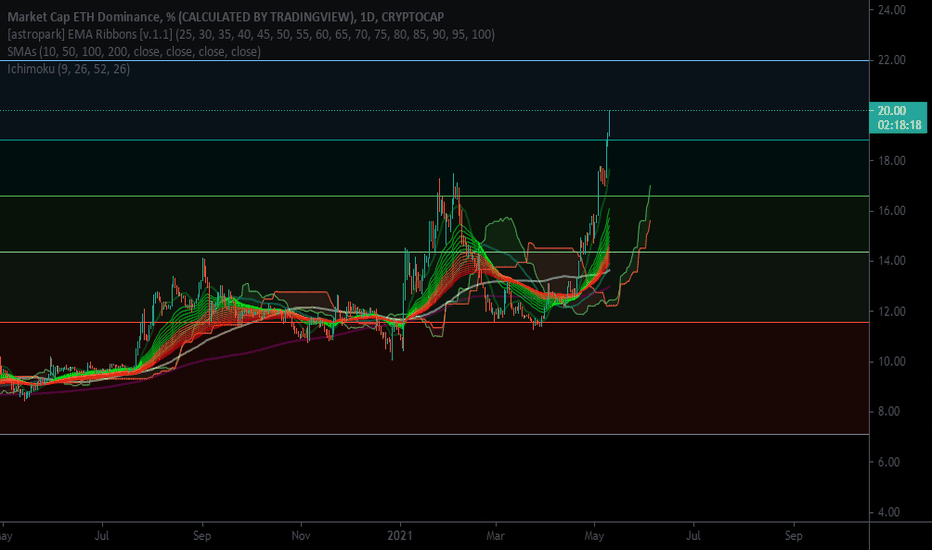Click the 16.00 price axis label
Screen dimensions: 932x550
892,210
